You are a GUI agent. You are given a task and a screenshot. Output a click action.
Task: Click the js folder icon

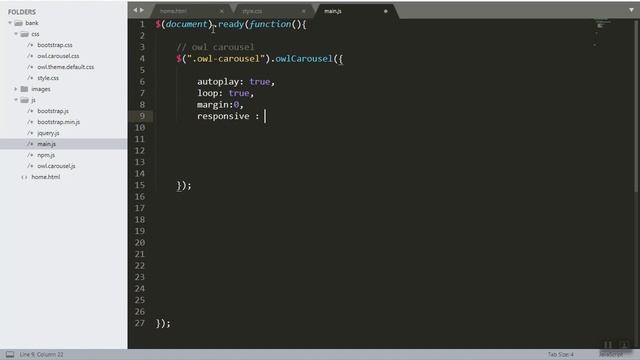(x=24, y=100)
